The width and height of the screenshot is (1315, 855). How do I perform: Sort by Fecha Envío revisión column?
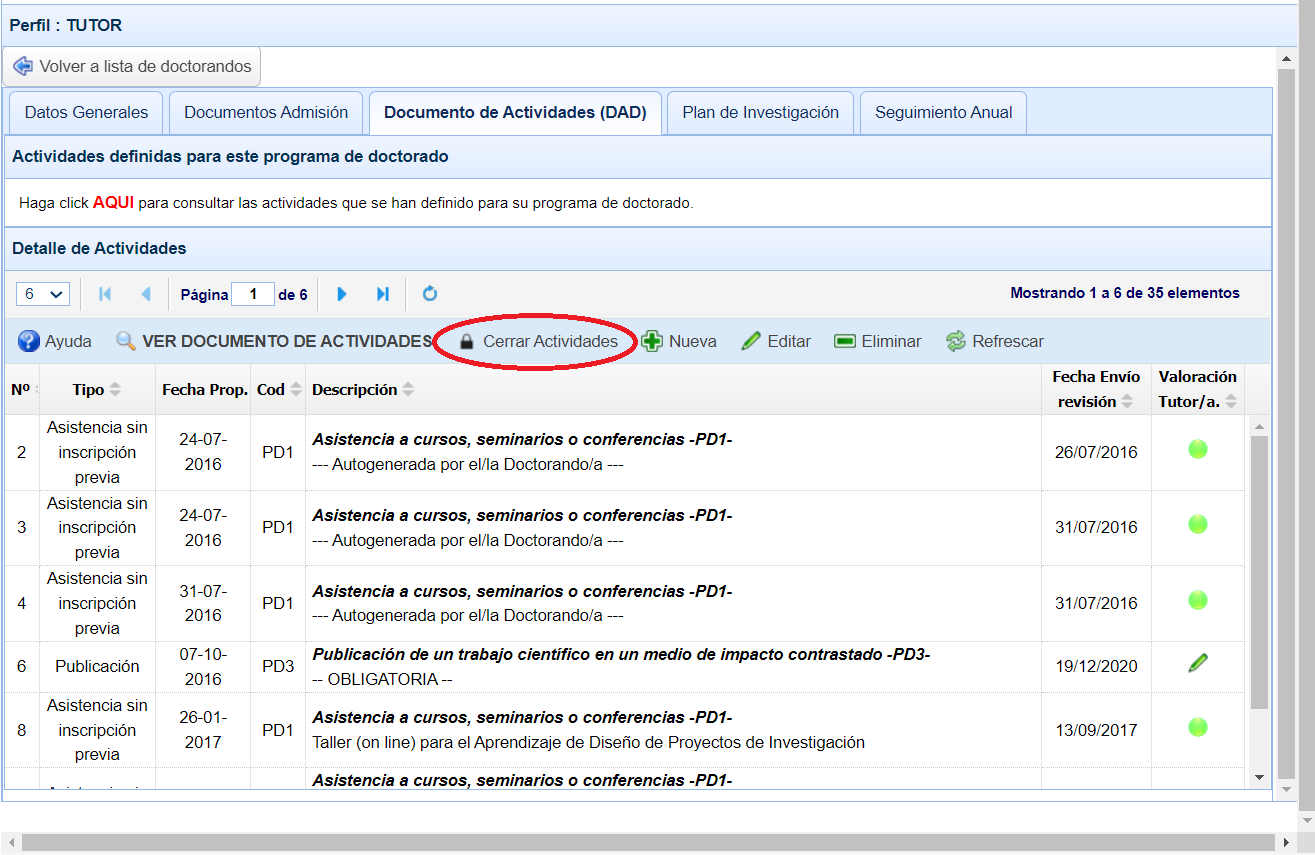point(1095,389)
